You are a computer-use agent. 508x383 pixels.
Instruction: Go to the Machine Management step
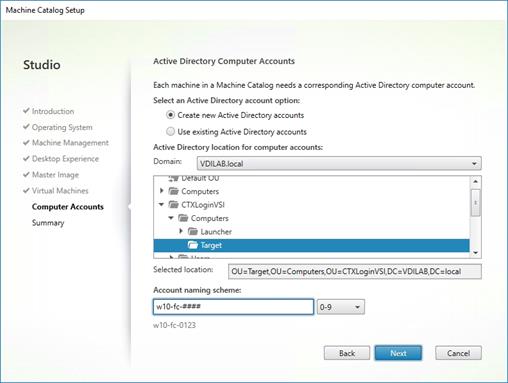point(70,143)
